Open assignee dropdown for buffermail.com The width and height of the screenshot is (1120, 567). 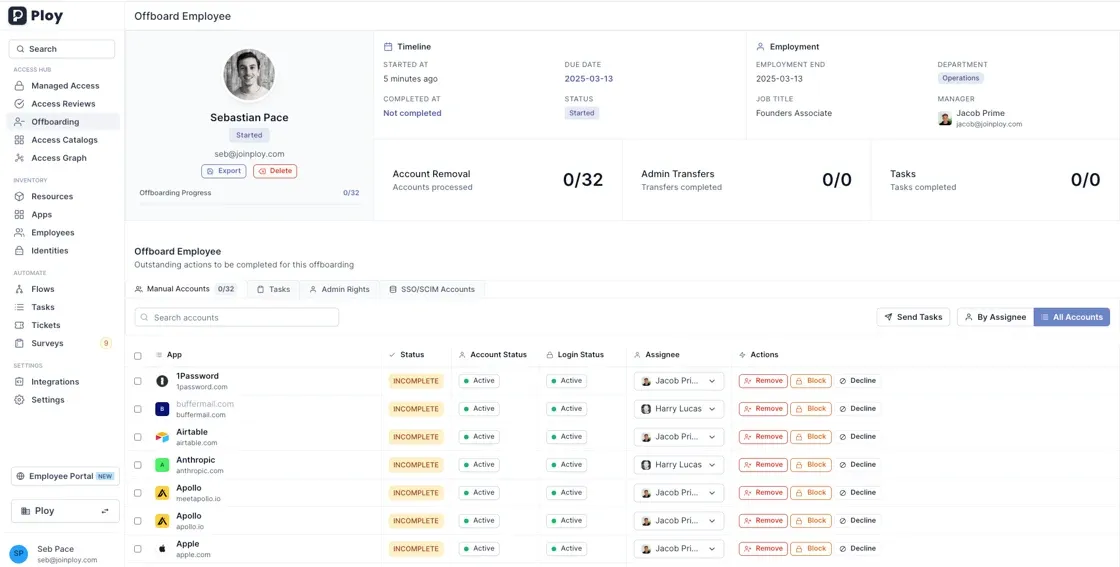678,409
